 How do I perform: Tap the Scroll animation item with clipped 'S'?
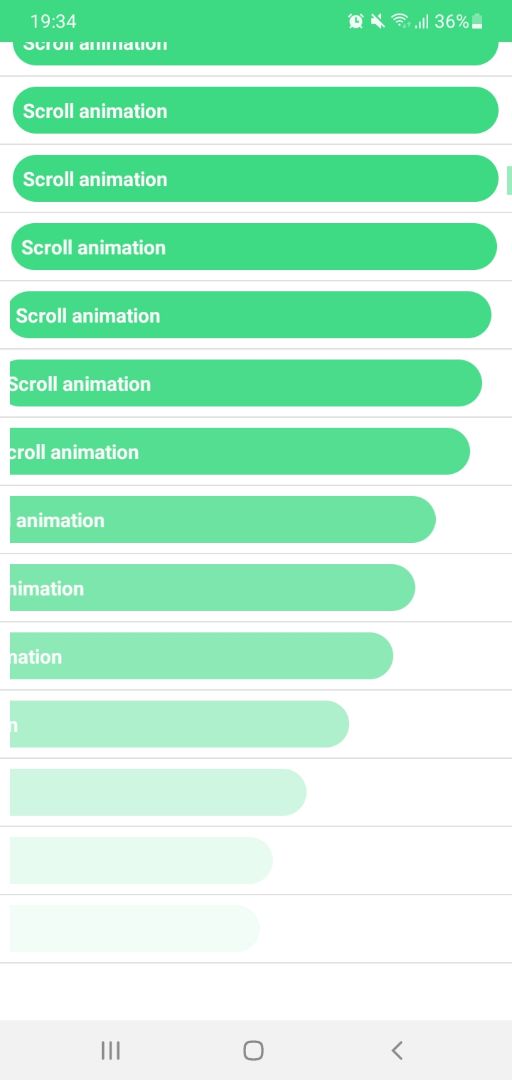coord(245,383)
